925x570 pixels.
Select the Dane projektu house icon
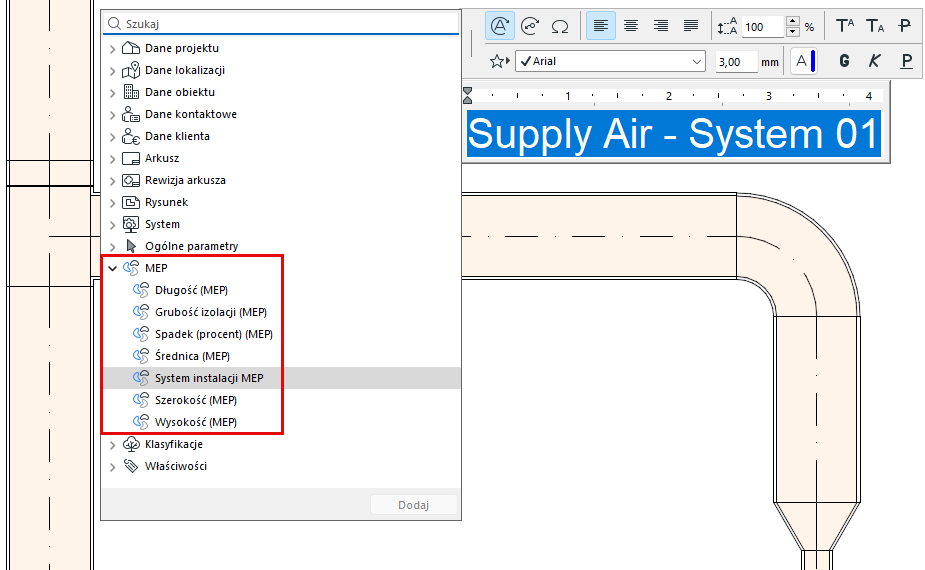point(130,48)
